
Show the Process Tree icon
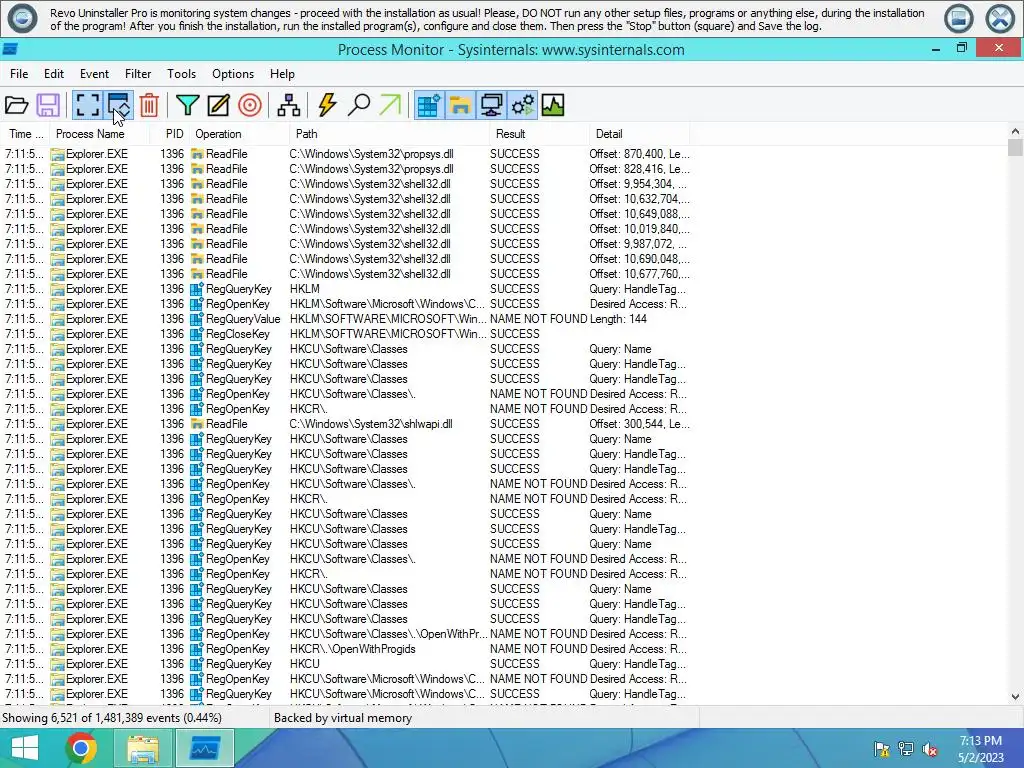tap(289, 105)
